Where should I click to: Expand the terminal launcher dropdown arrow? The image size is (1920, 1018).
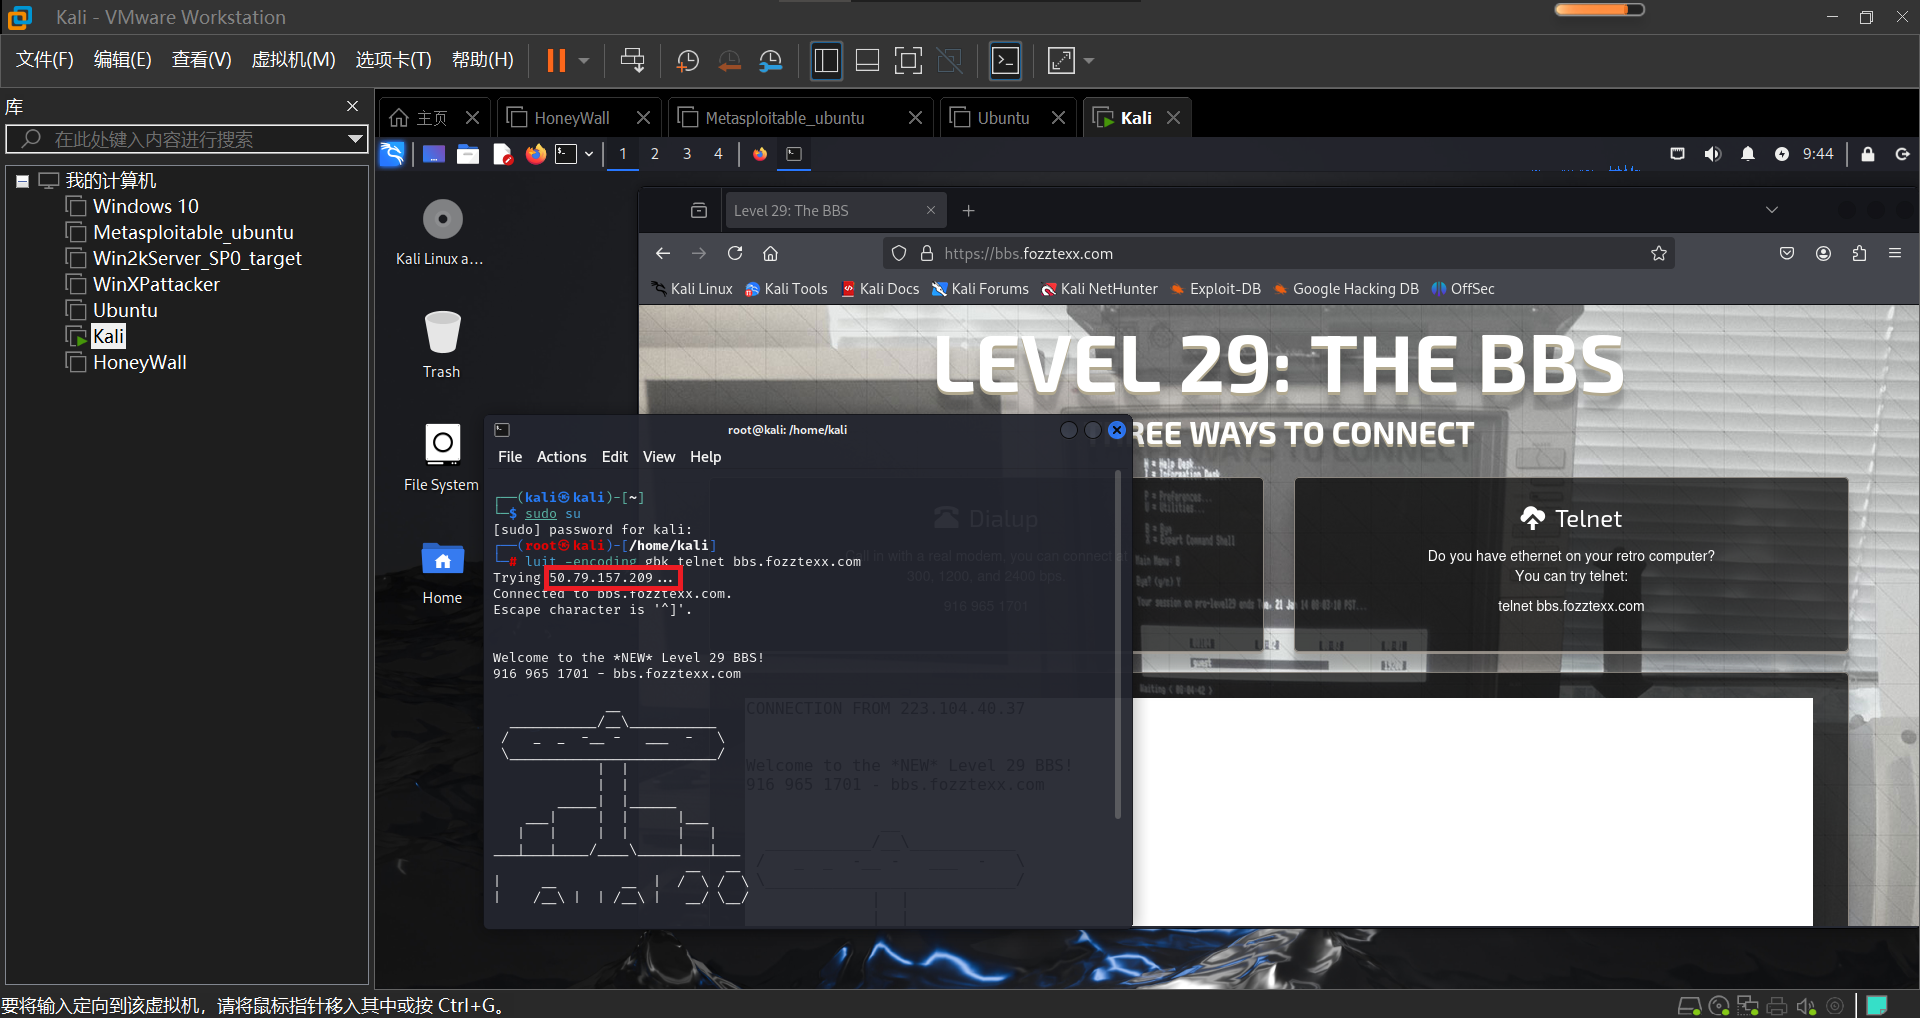[x=589, y=154]
